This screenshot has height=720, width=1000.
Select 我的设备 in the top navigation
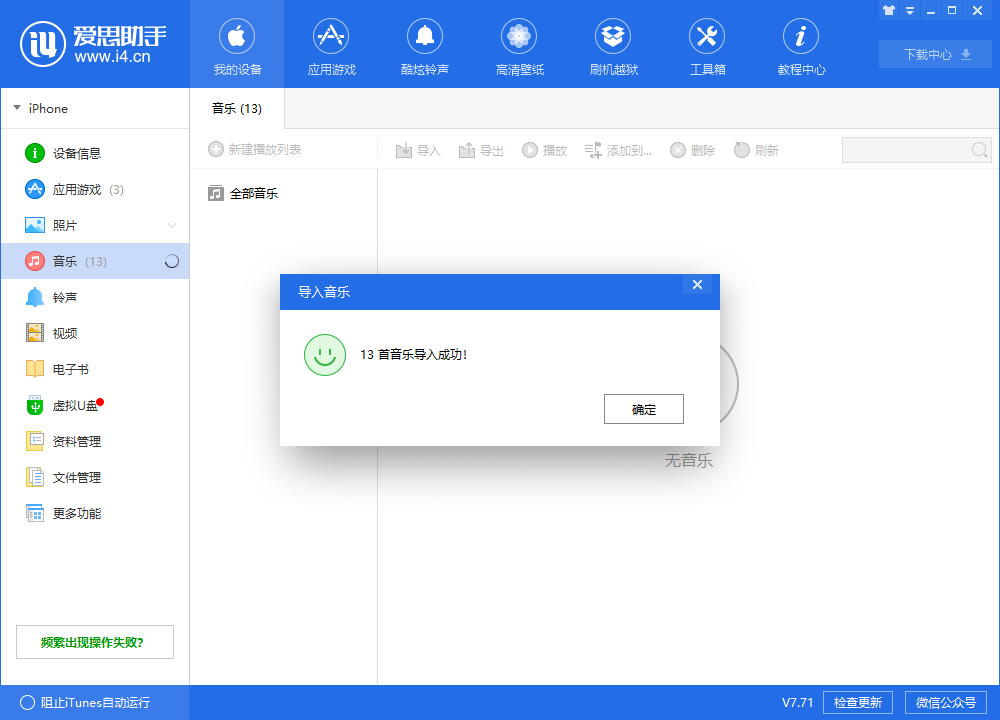pyautogui.click(x=236, y=45)
